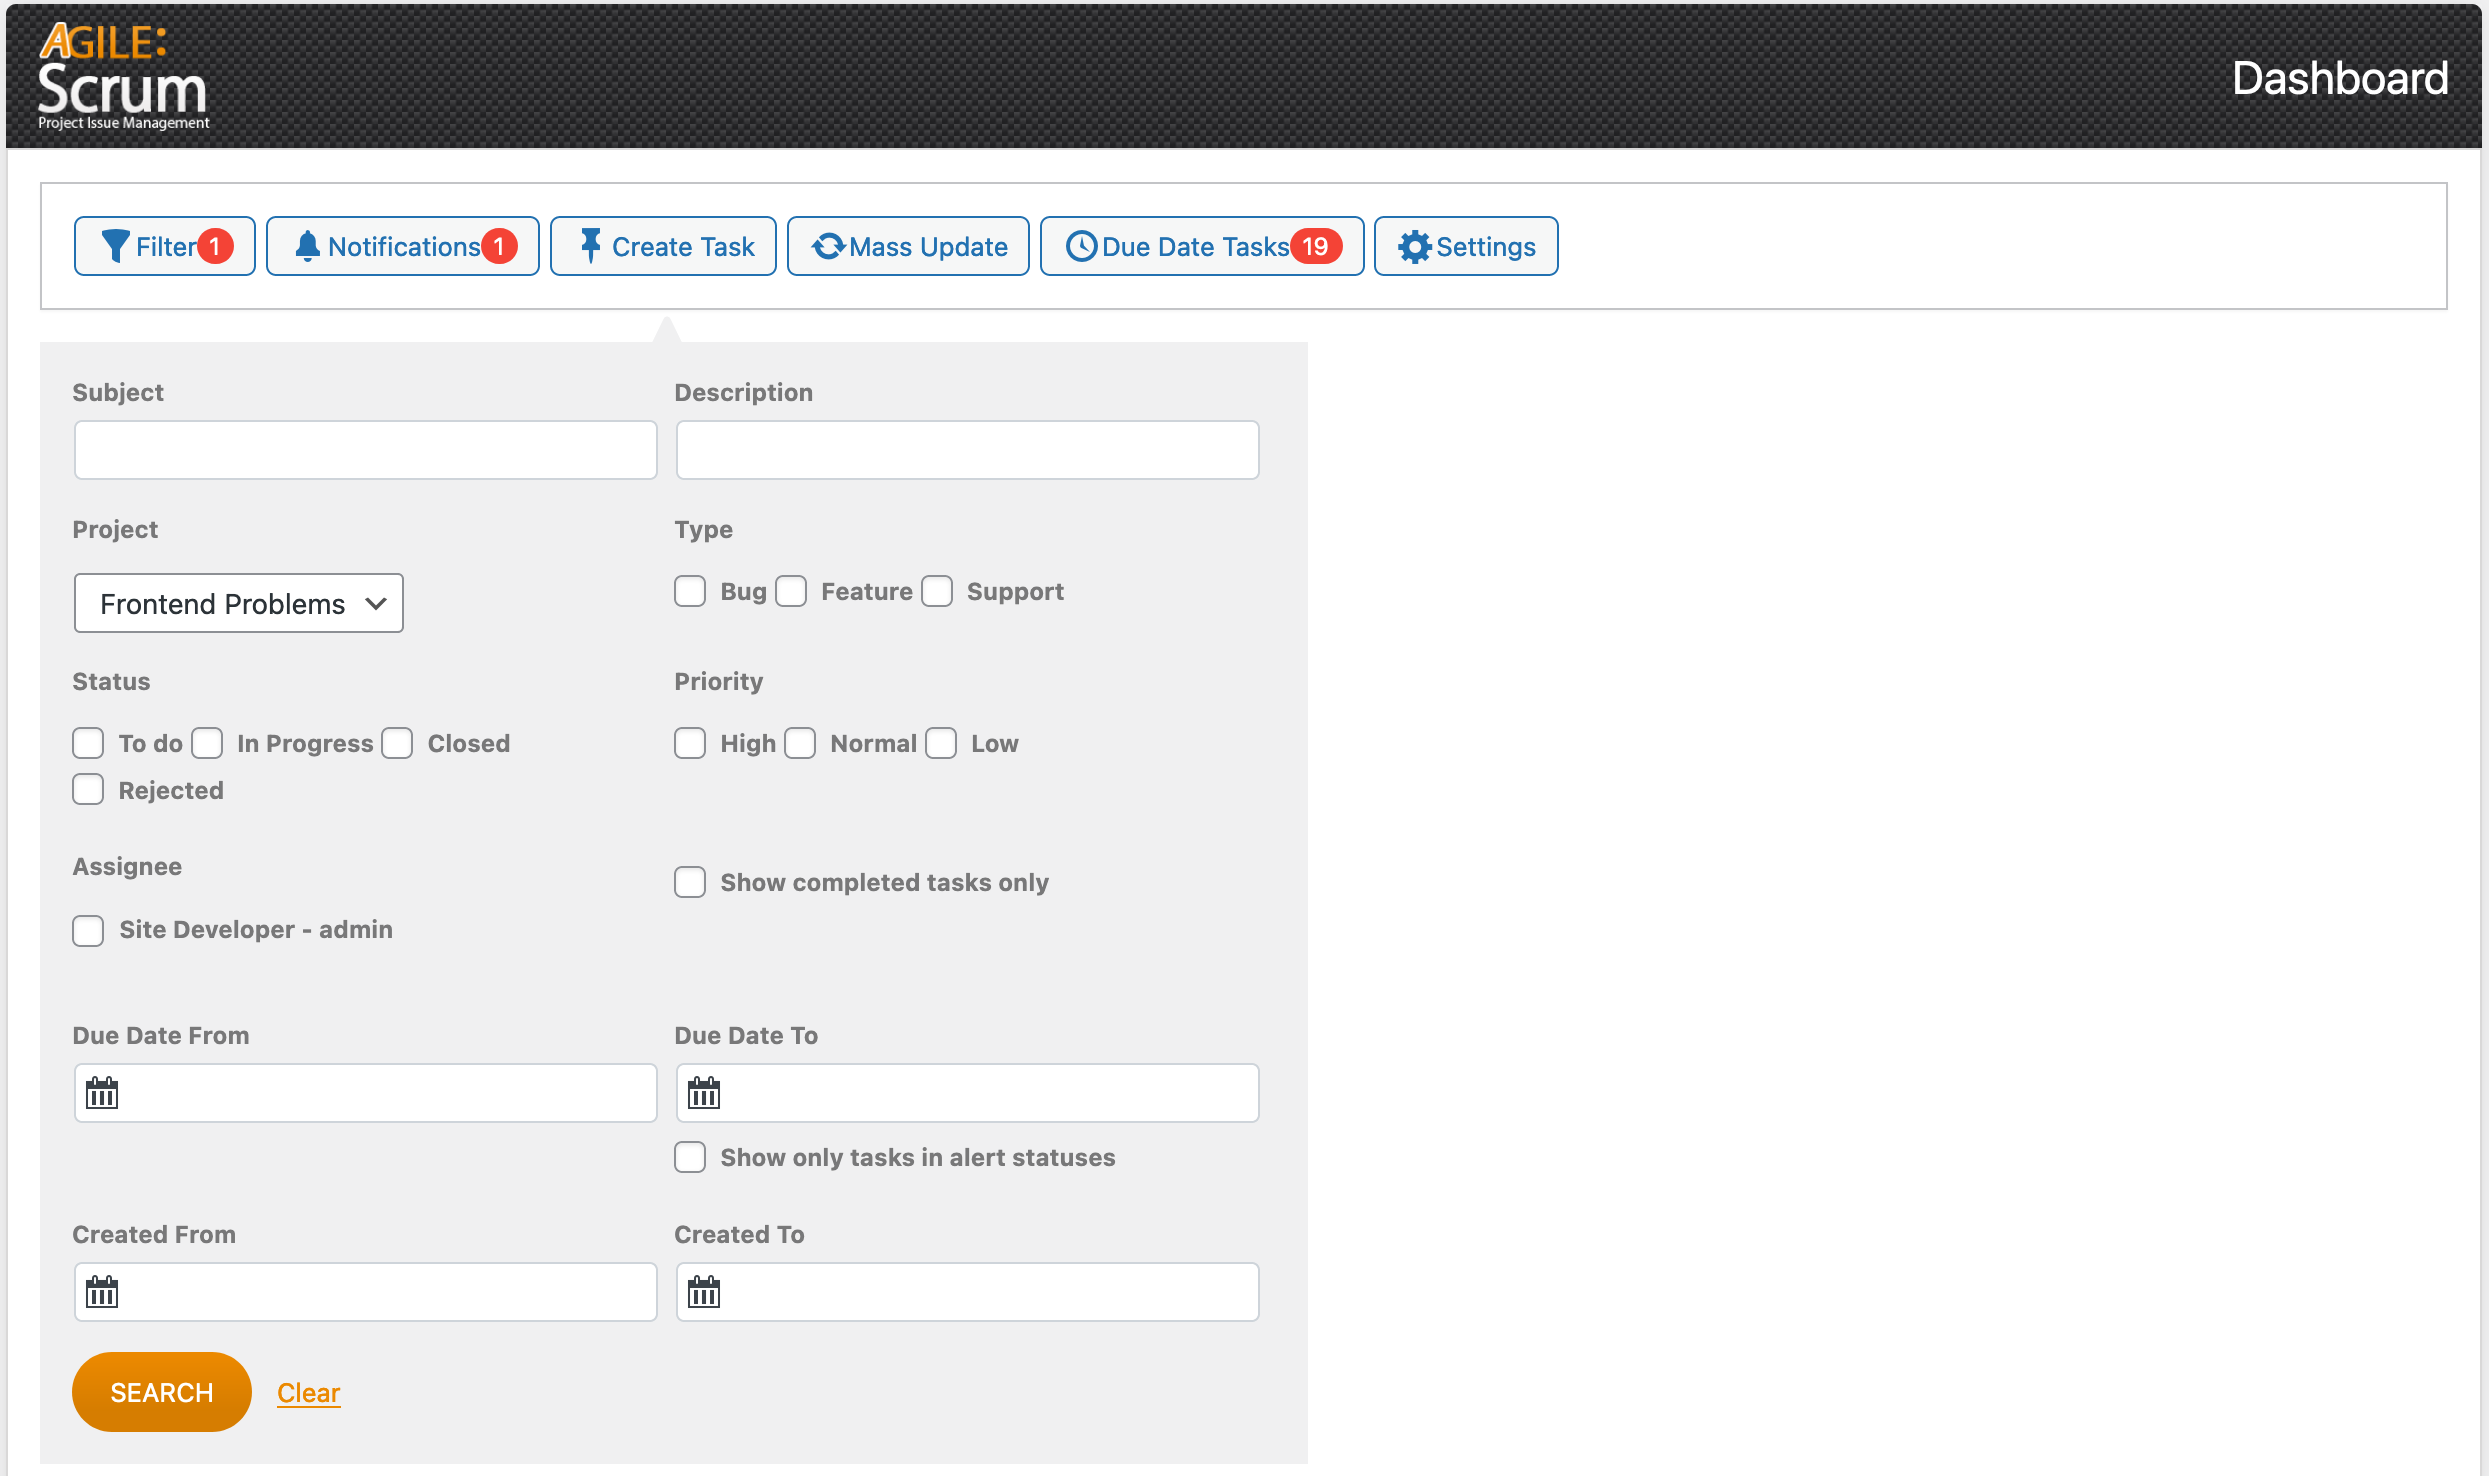Open Notifications via the bell icon
The image size is (2489, 1476).
click(x=307, y=246)
